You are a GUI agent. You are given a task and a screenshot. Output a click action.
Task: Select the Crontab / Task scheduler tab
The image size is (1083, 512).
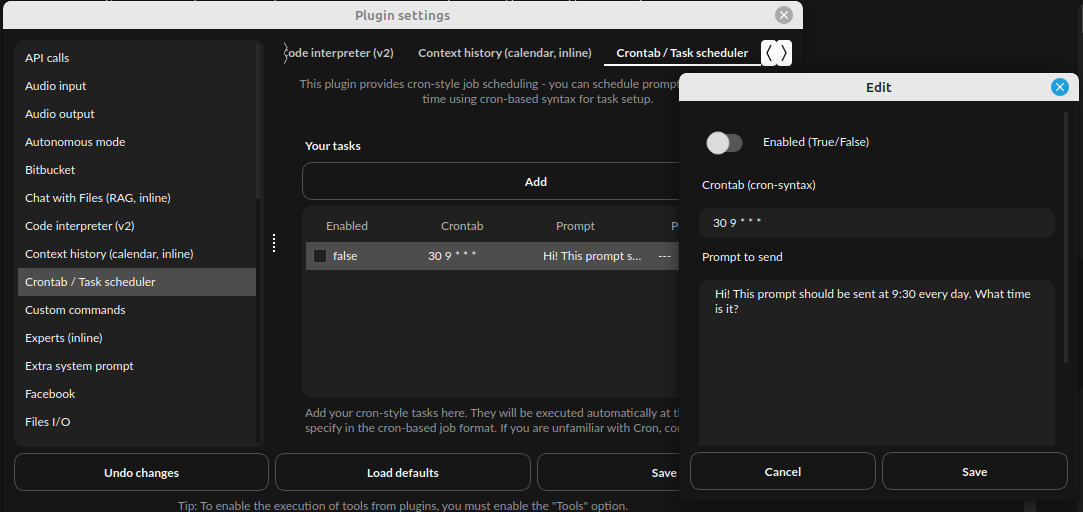[682, 53]
